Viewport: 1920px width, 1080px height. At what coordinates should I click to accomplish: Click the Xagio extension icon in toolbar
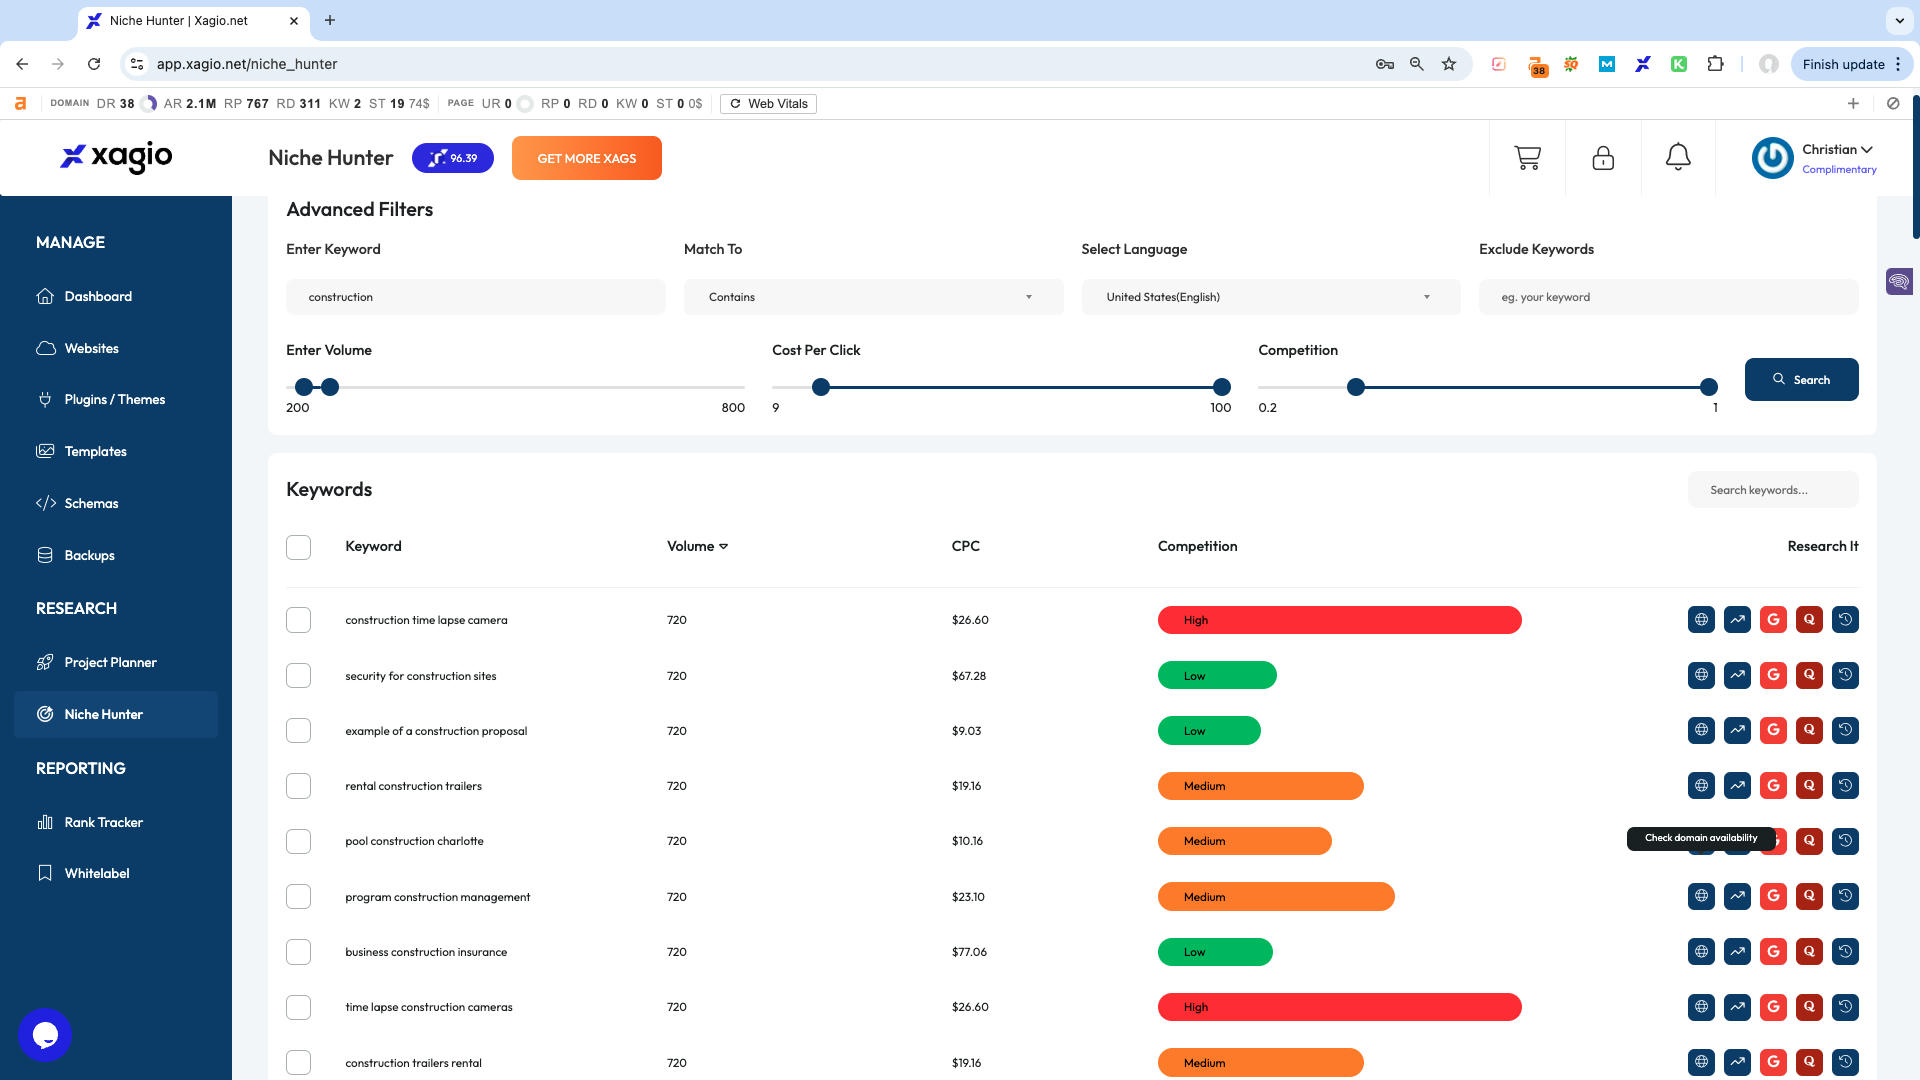(1642, 64)
